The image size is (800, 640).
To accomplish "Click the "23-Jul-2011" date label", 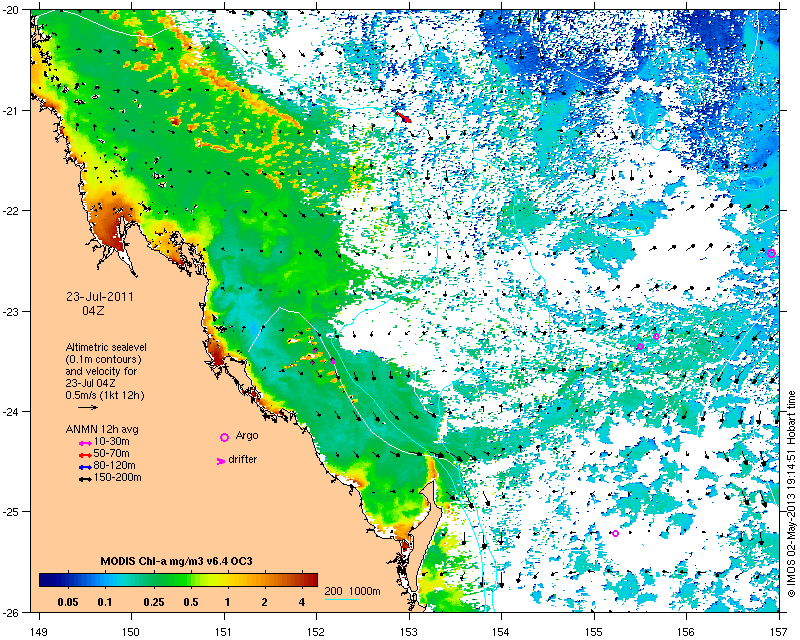I will 99,297.
